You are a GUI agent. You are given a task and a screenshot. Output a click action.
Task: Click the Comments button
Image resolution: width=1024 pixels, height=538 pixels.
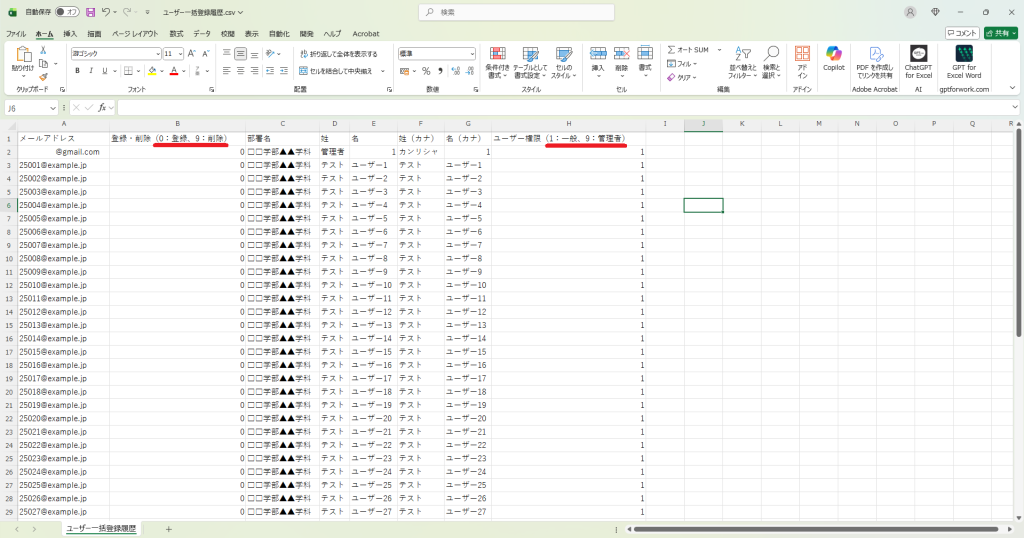point(961,33)
